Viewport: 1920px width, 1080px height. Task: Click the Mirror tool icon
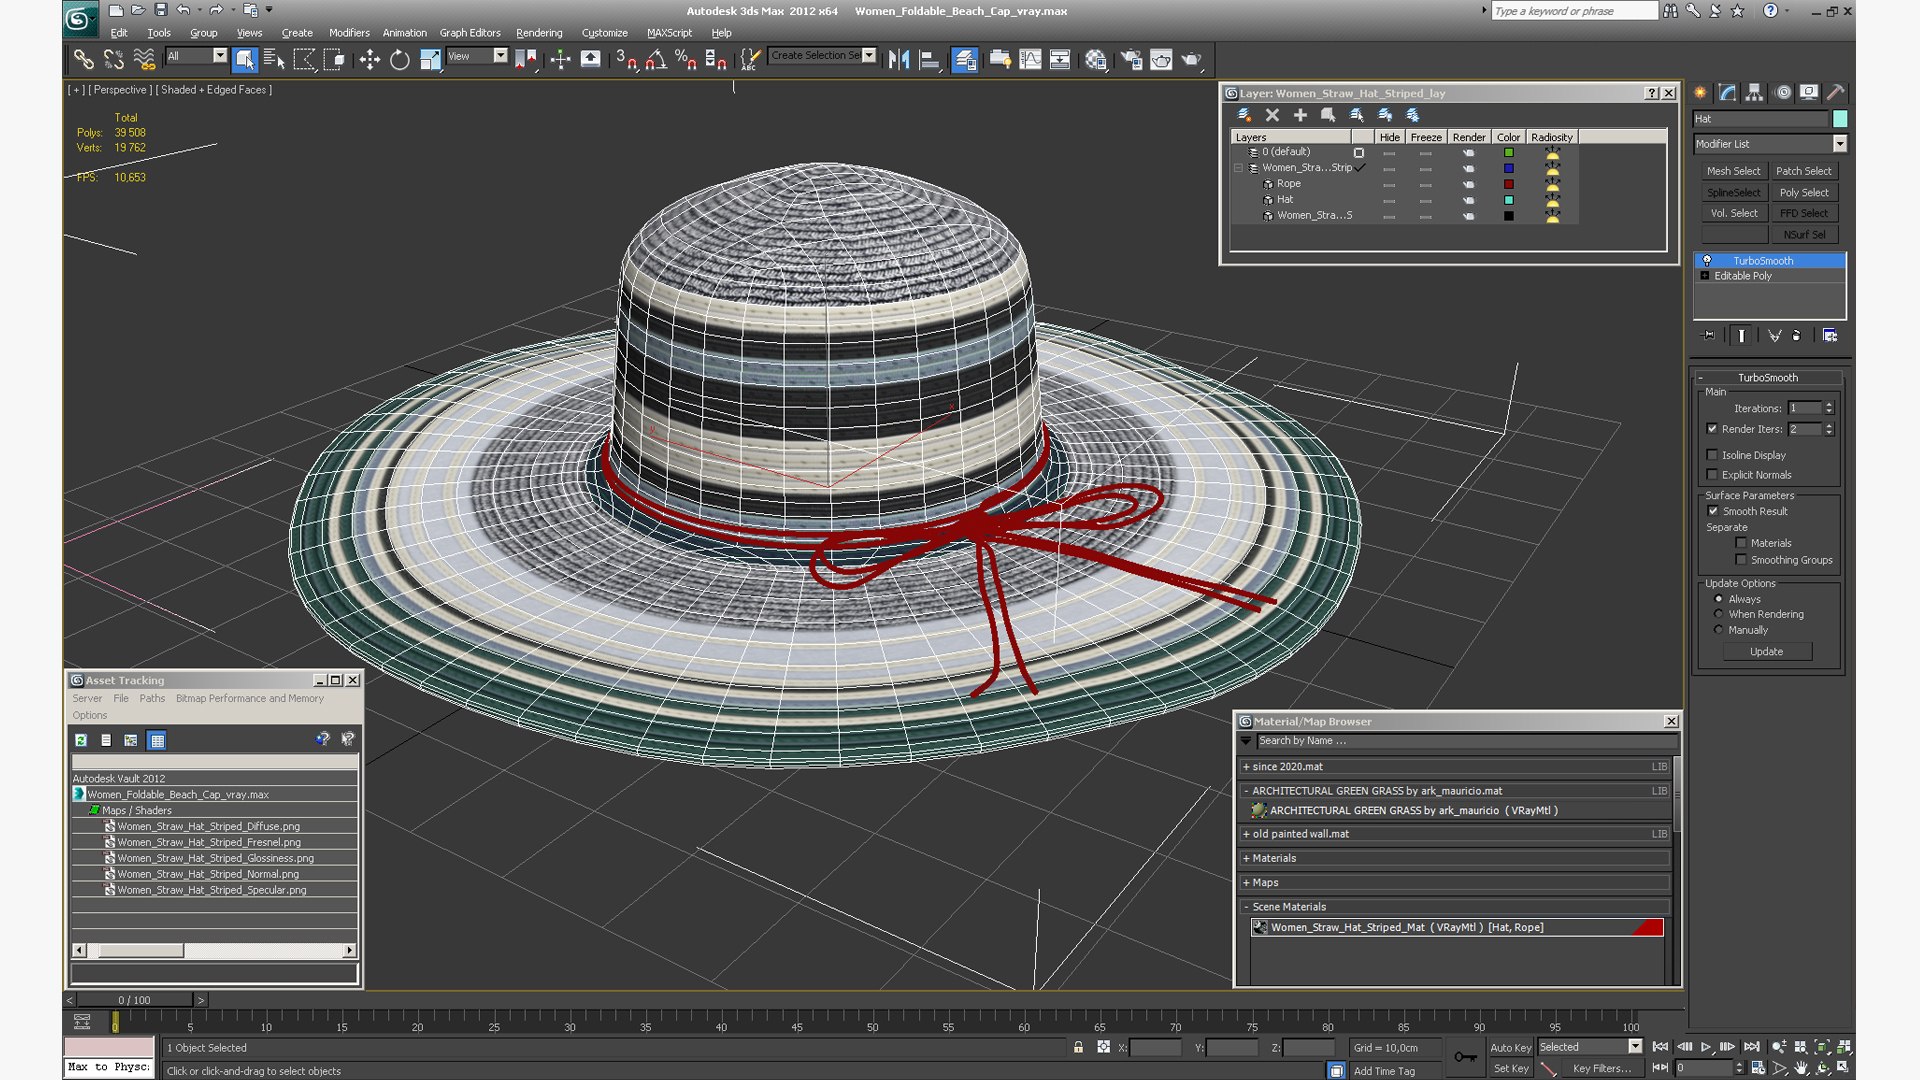(899, 60)
